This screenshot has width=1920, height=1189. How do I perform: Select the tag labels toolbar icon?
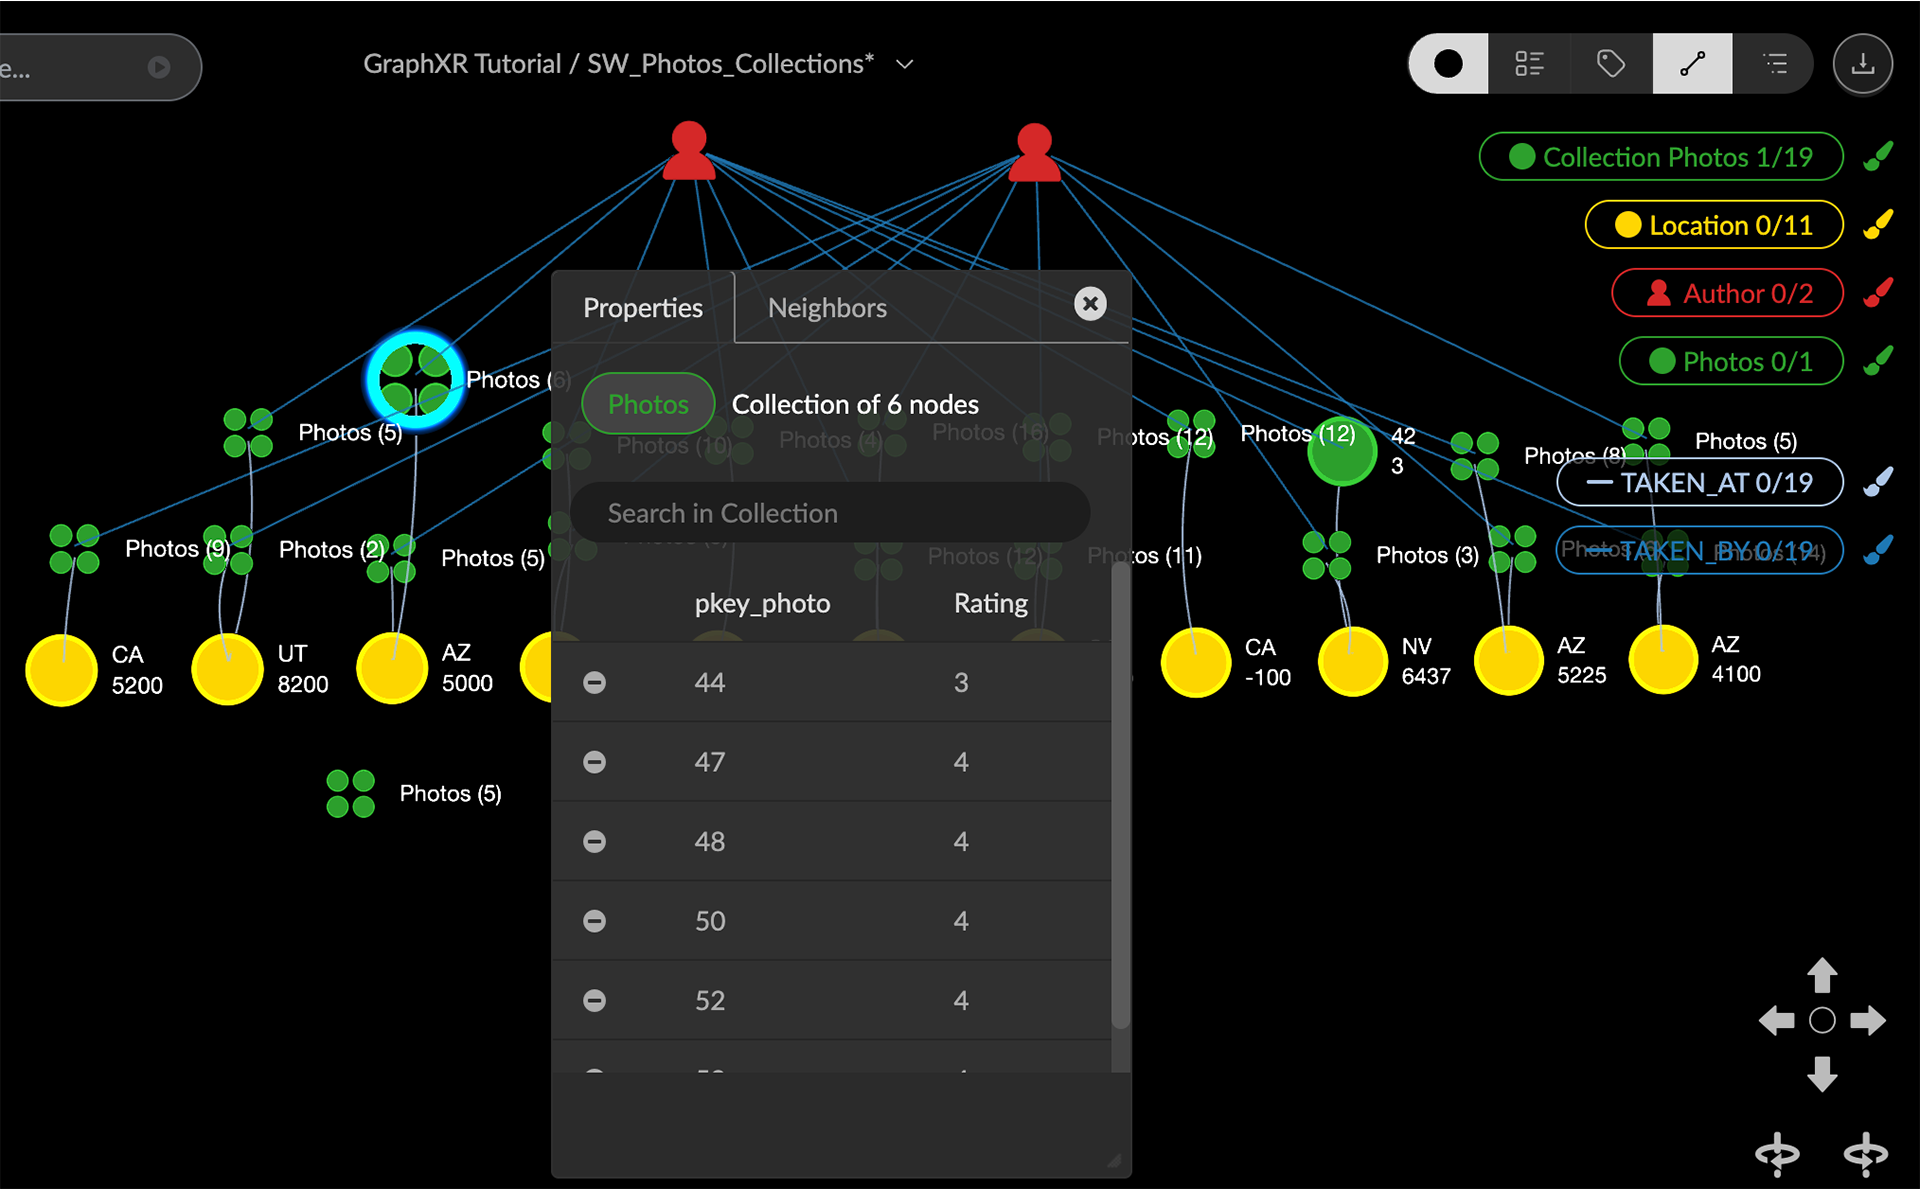pyautogui.click(x=1610, y=65)
